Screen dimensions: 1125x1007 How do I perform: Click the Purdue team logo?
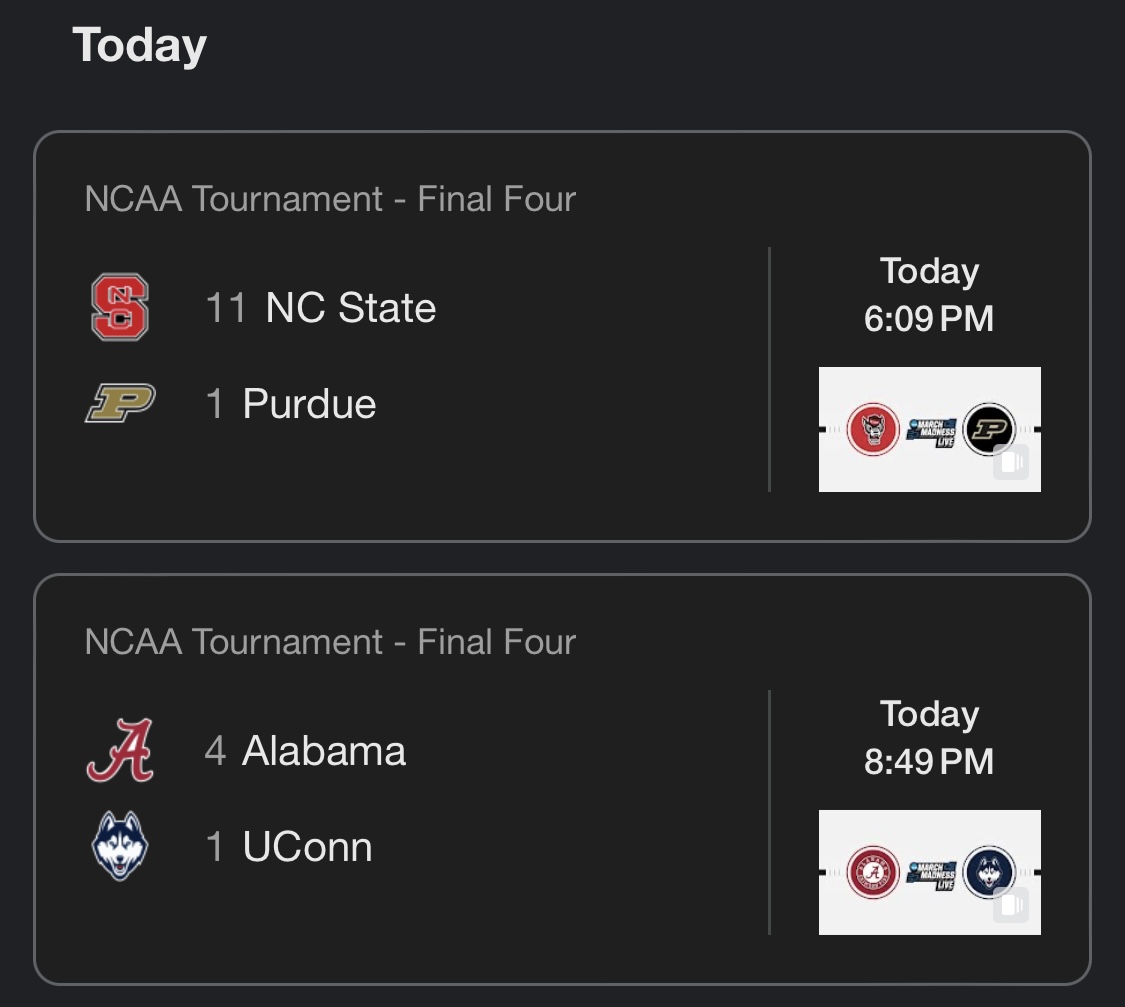pos(120,404)
